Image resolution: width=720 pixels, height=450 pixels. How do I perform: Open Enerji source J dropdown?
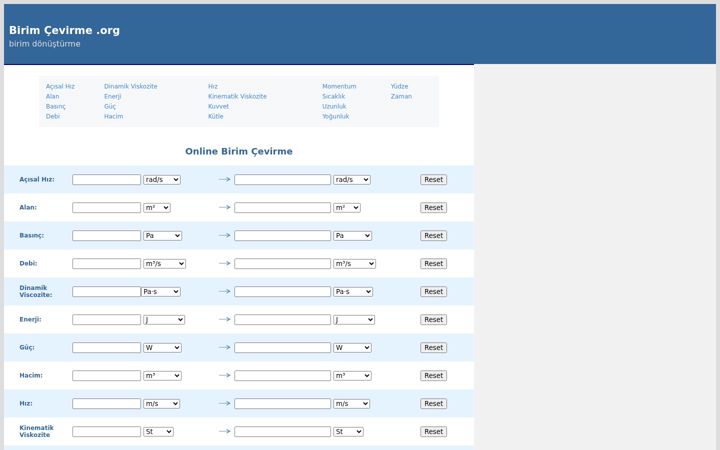pos(164,320)
